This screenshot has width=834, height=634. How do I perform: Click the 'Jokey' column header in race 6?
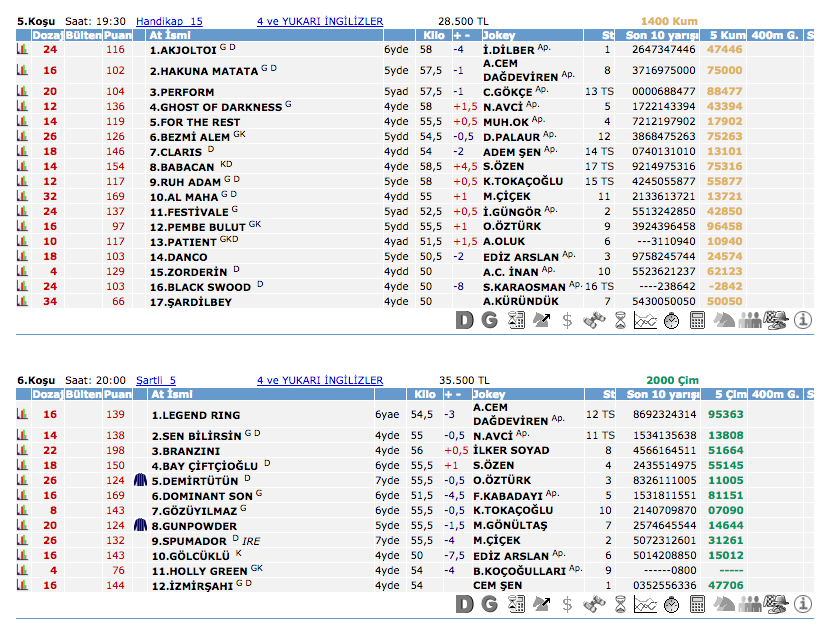click(x=500, y=394)
